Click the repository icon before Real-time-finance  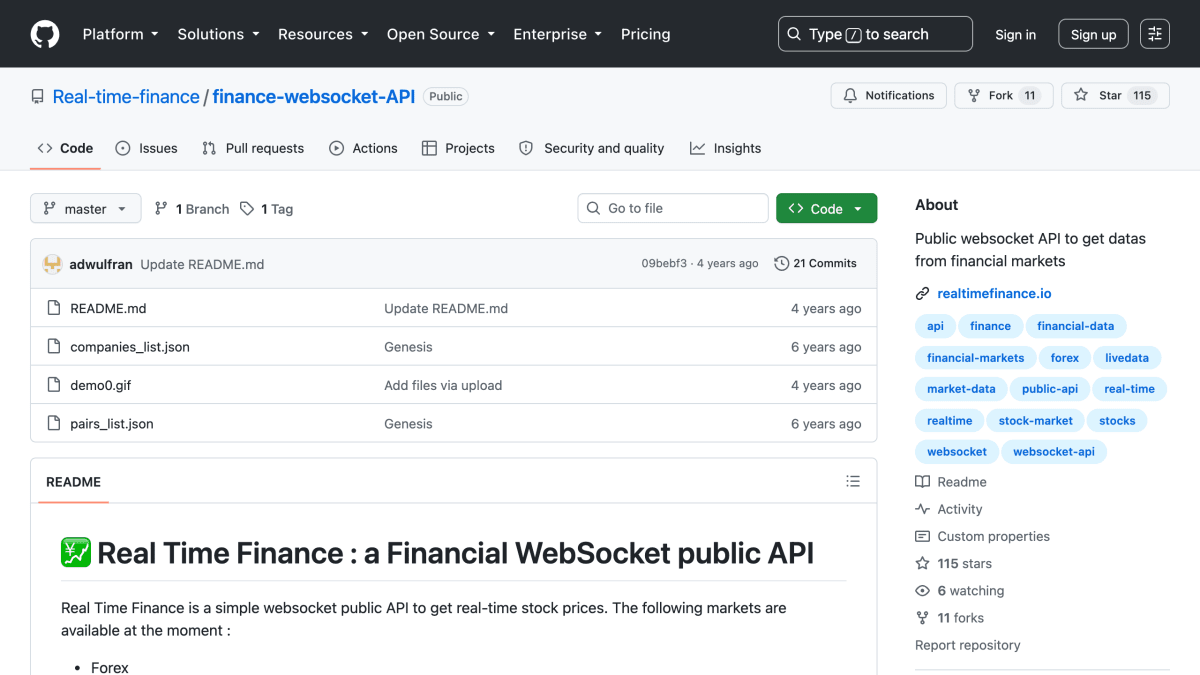38,97
